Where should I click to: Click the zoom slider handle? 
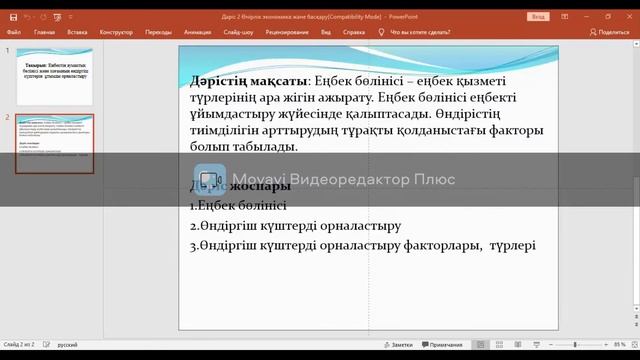[575, 345]
